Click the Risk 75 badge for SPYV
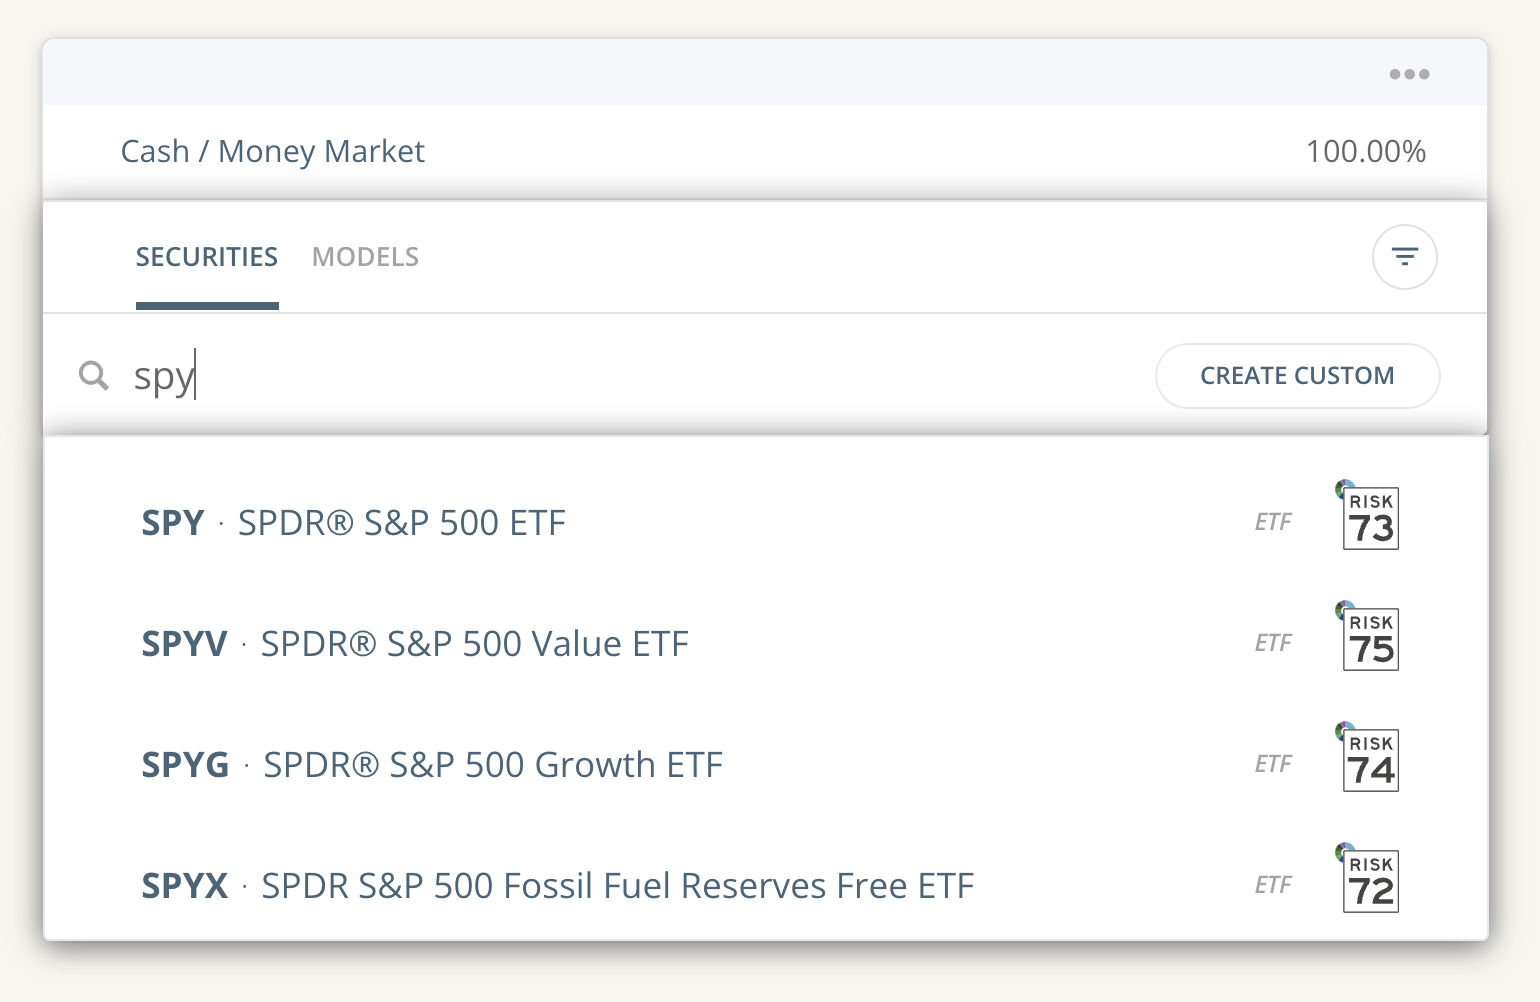This screenshot has width=1540, height=1002. (1370, 639)
